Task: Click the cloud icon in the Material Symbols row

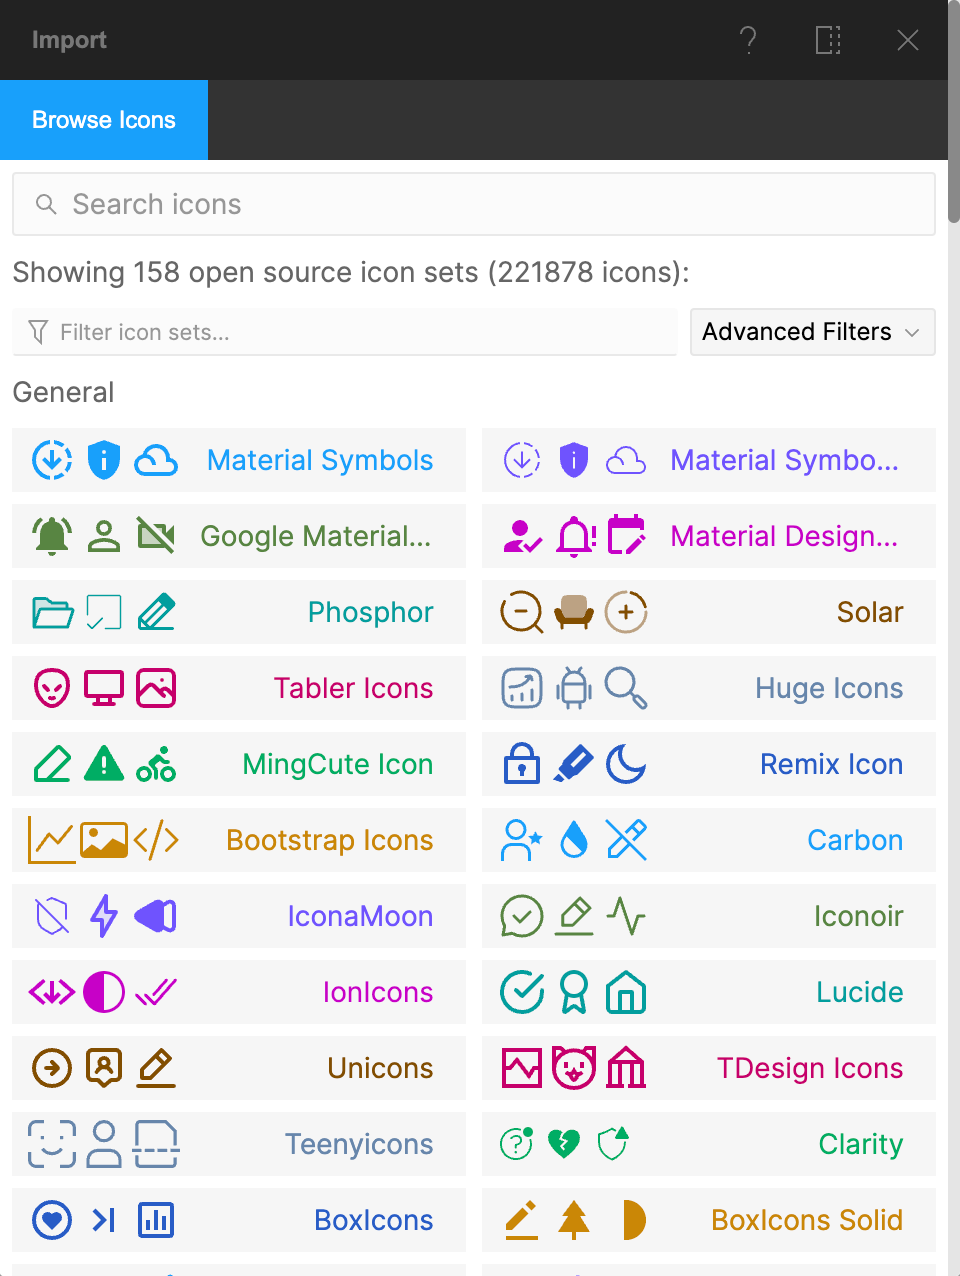Action: pos(157,460)
